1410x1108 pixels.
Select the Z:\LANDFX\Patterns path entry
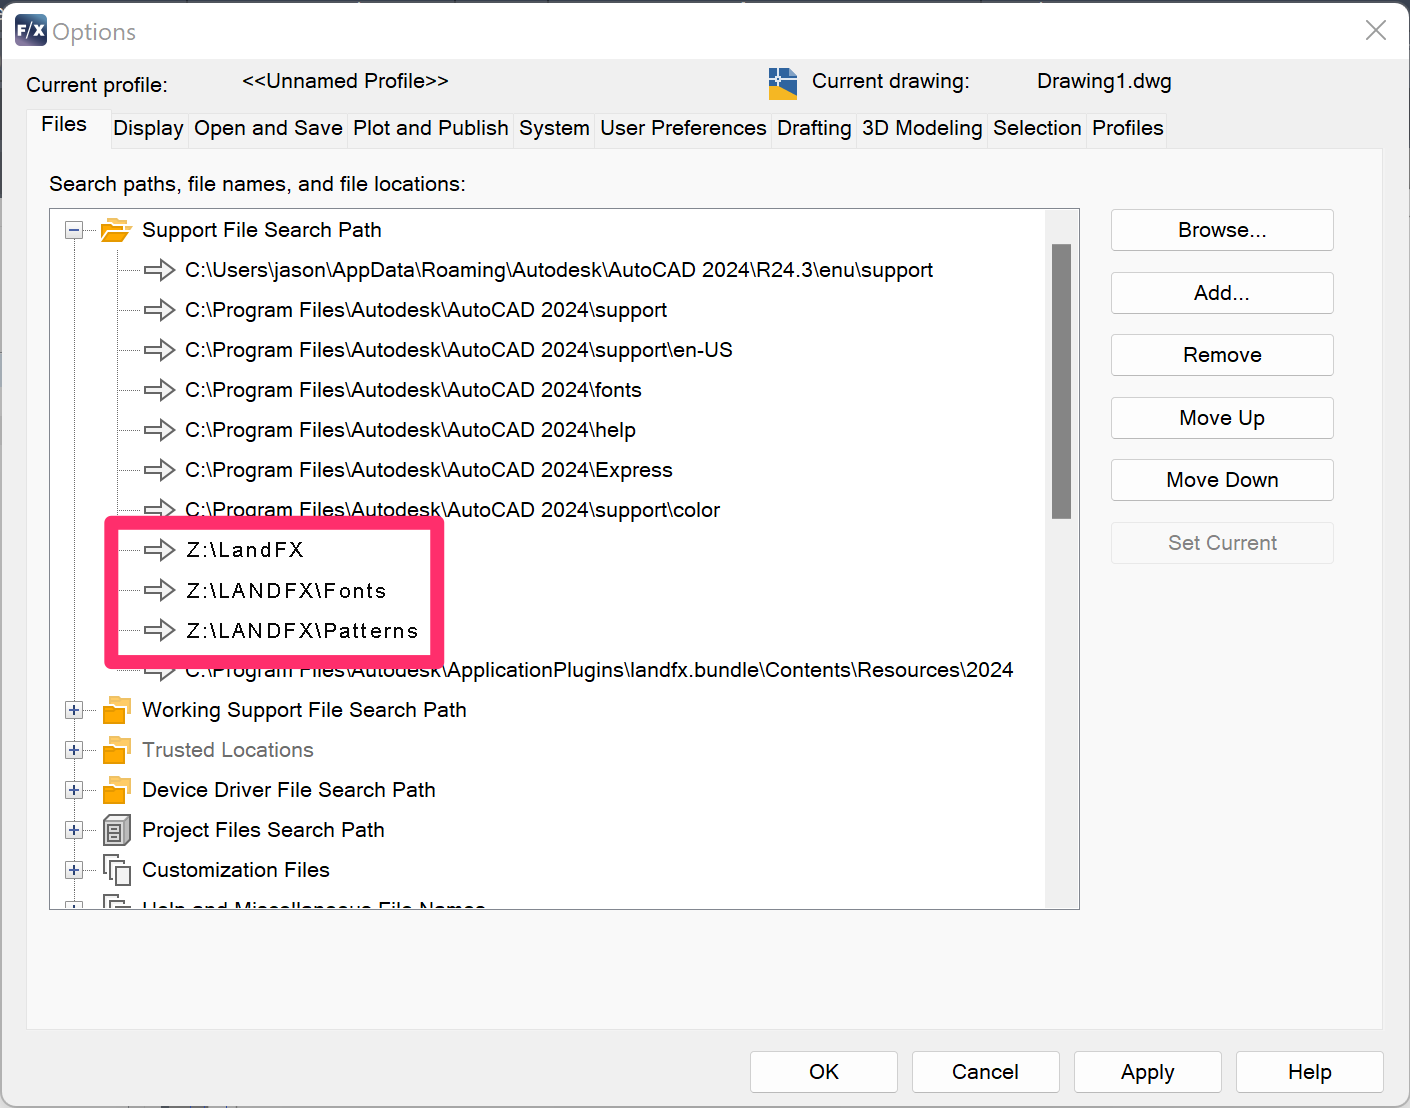tap(302, 630)
